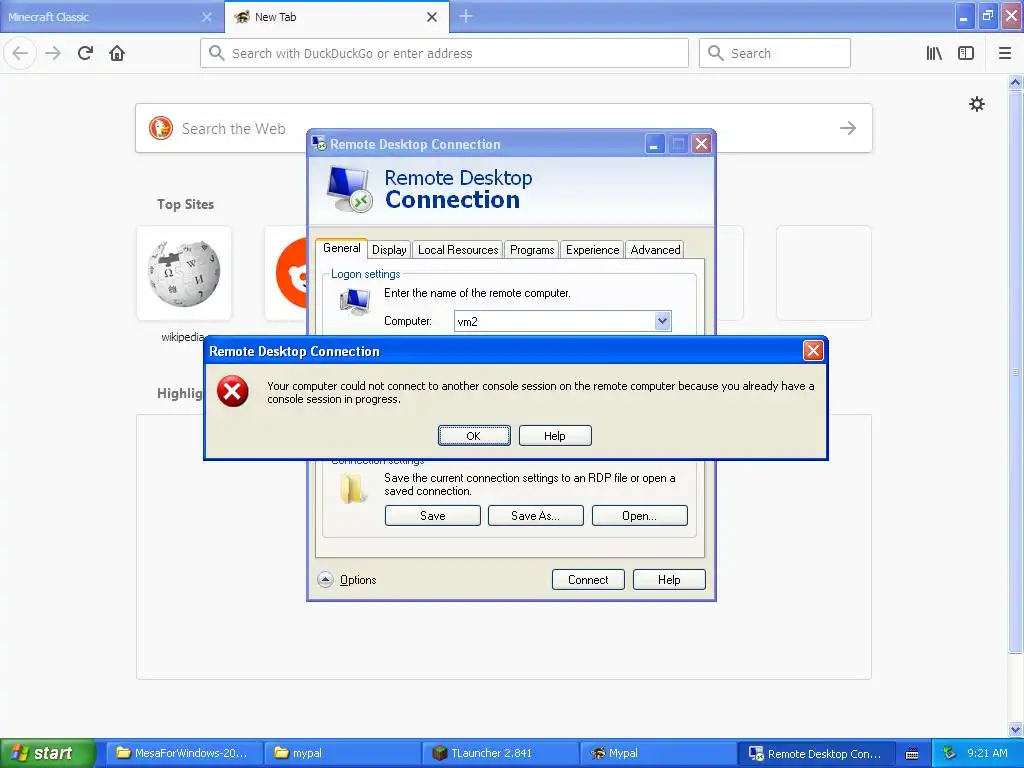Switch to the General tab
1024x768 pixels.
342,248
